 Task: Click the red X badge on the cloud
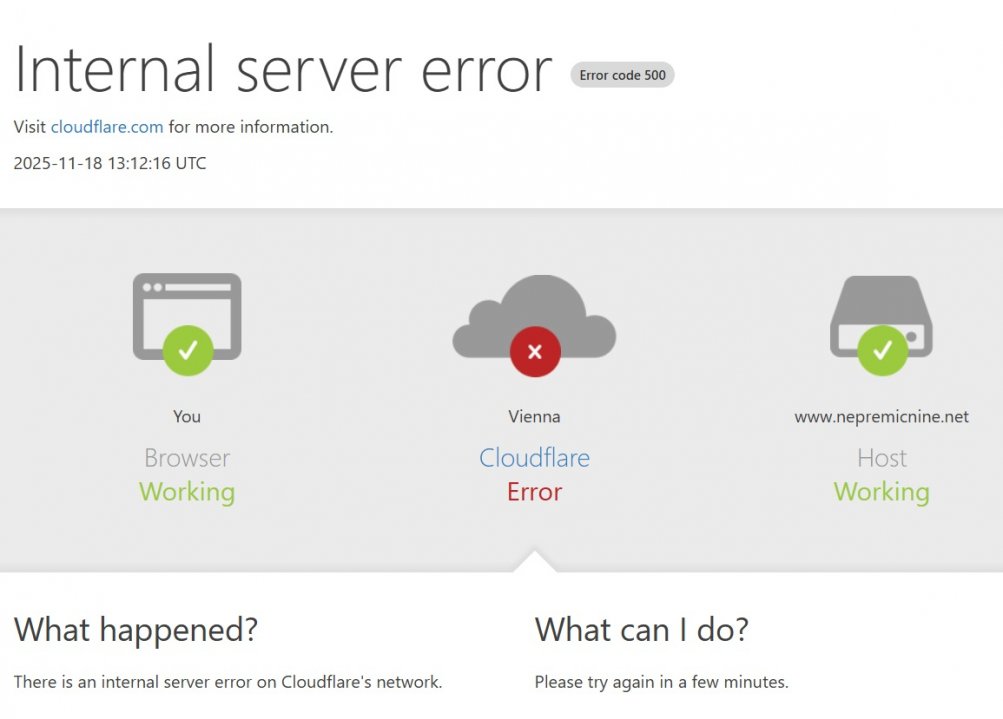[535, 351]
